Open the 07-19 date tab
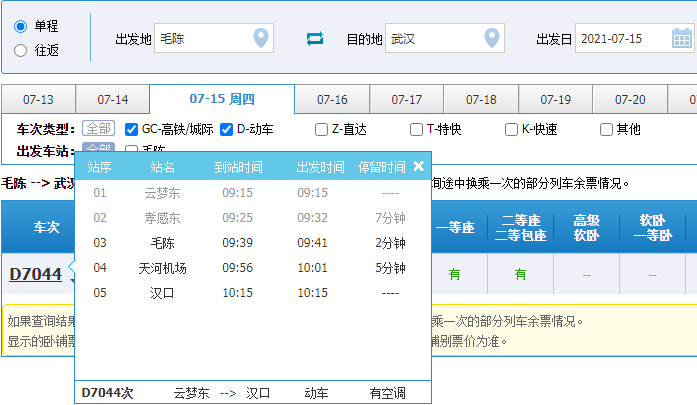 click(x=555, y=100)
